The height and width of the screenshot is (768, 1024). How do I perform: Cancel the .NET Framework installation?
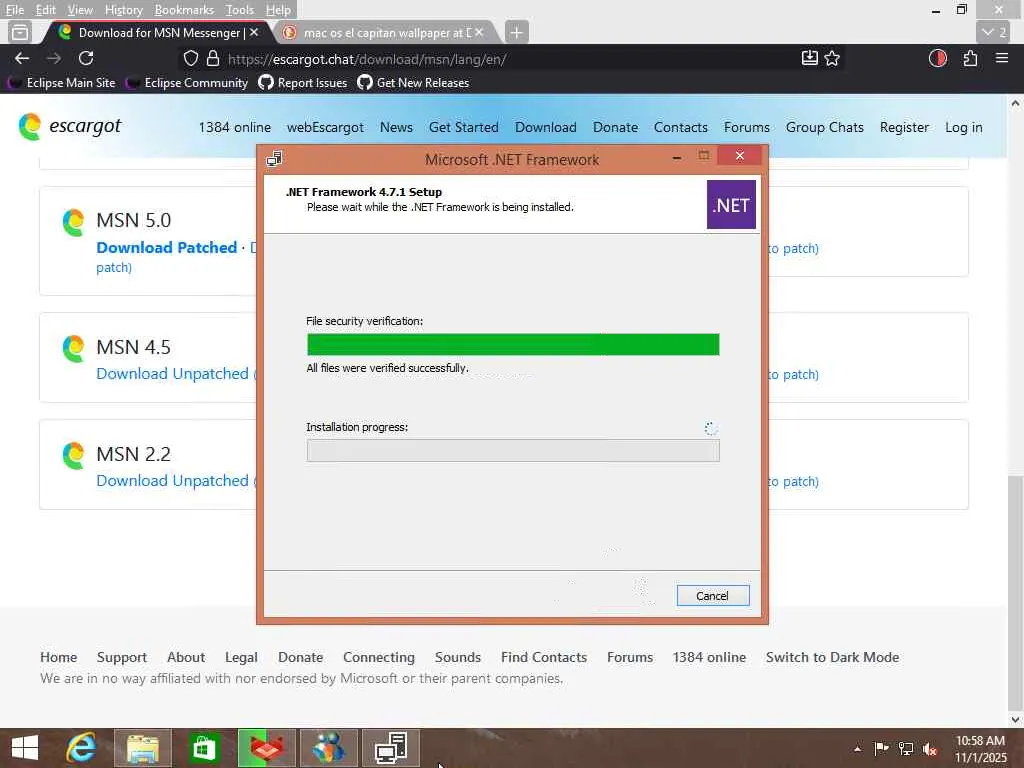[712, 596]
